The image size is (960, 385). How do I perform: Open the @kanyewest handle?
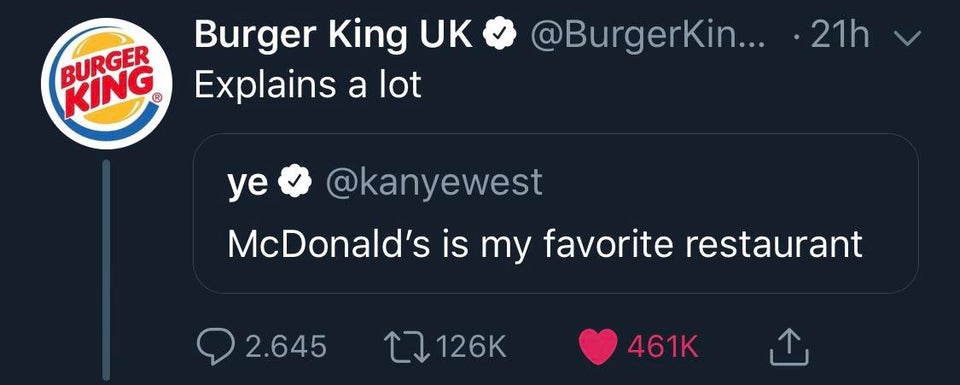tap(433, 182)
